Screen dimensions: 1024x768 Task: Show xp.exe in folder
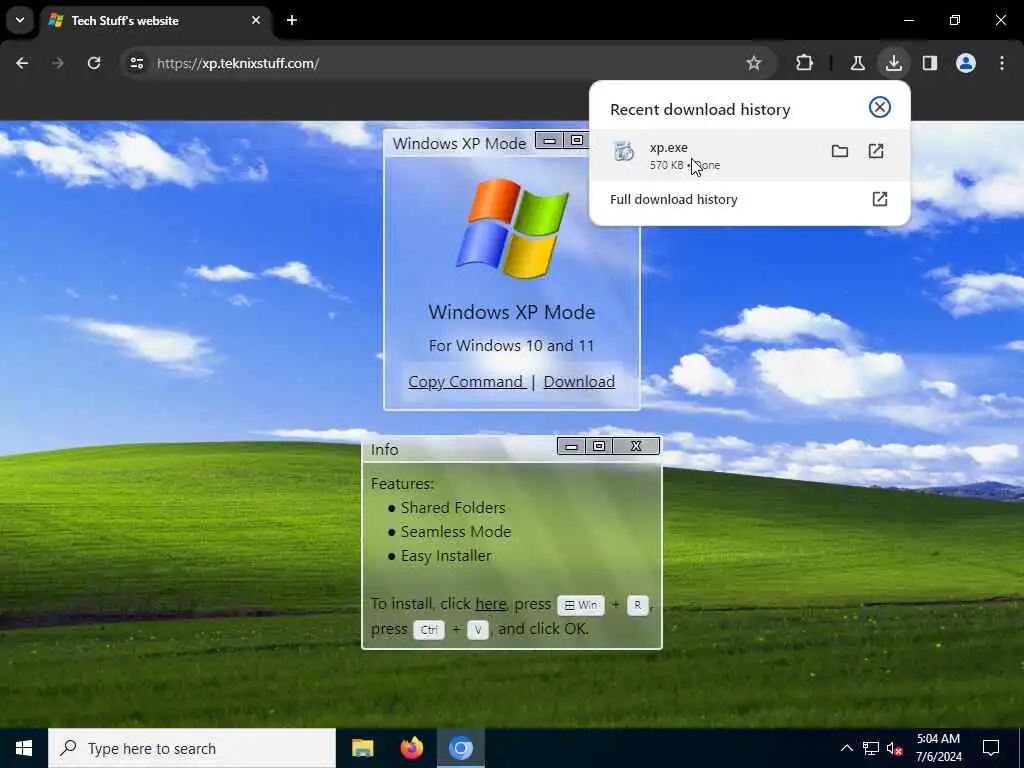(840, 152)
